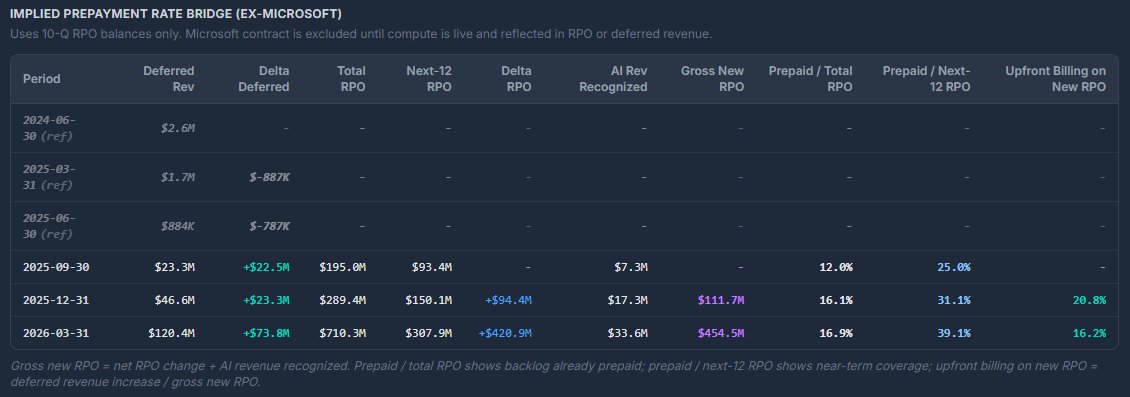This screenshot has height=397, width=1130.
Task: Click the 31.1% prepaid next-12 value
Action: point(954,300)
